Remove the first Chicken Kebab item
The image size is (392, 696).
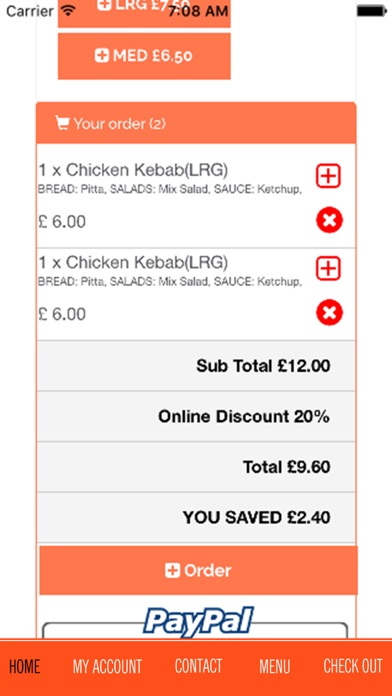[x=329, y=220]
